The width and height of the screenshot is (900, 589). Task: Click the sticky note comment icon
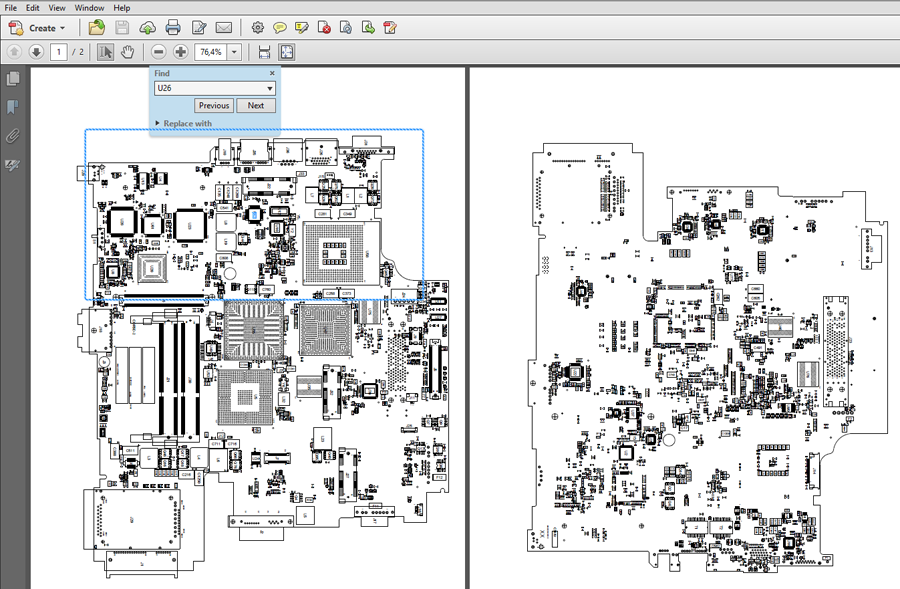click(x=279, y=27)
